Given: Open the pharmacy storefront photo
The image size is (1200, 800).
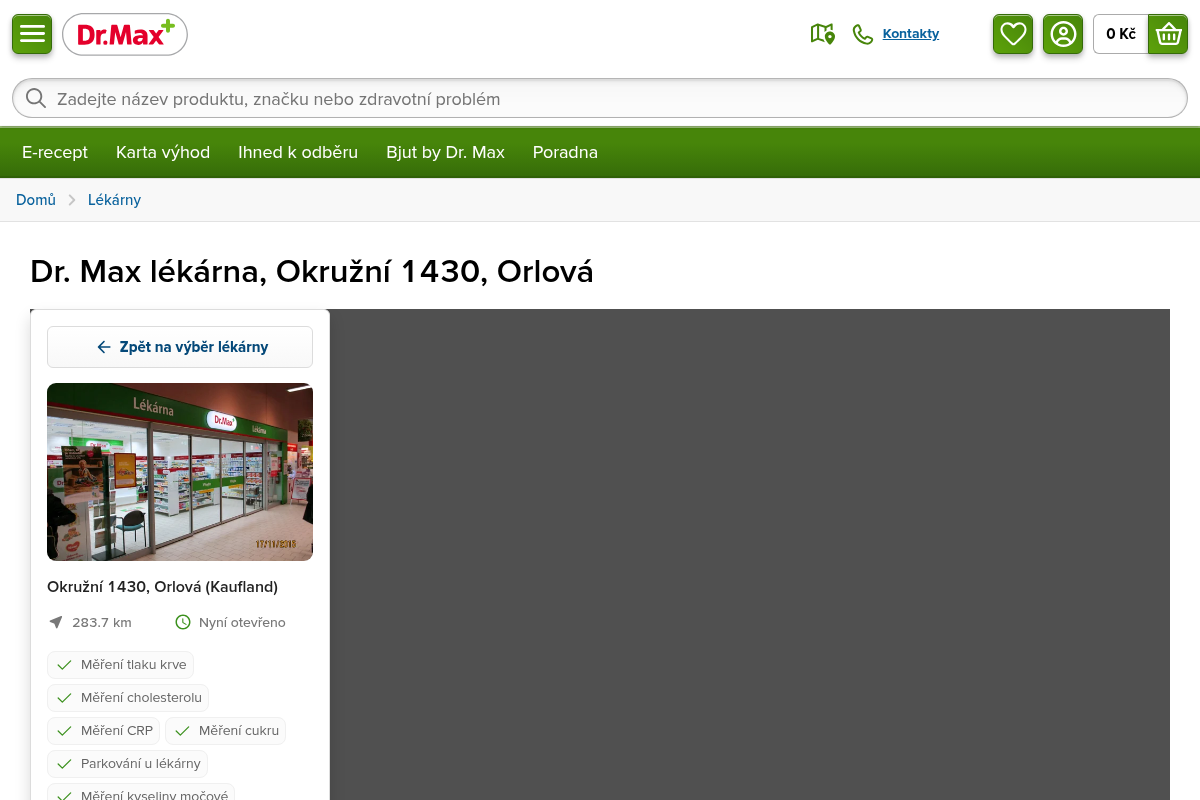Looking at the screenshot, I should [x=180, y=472].
